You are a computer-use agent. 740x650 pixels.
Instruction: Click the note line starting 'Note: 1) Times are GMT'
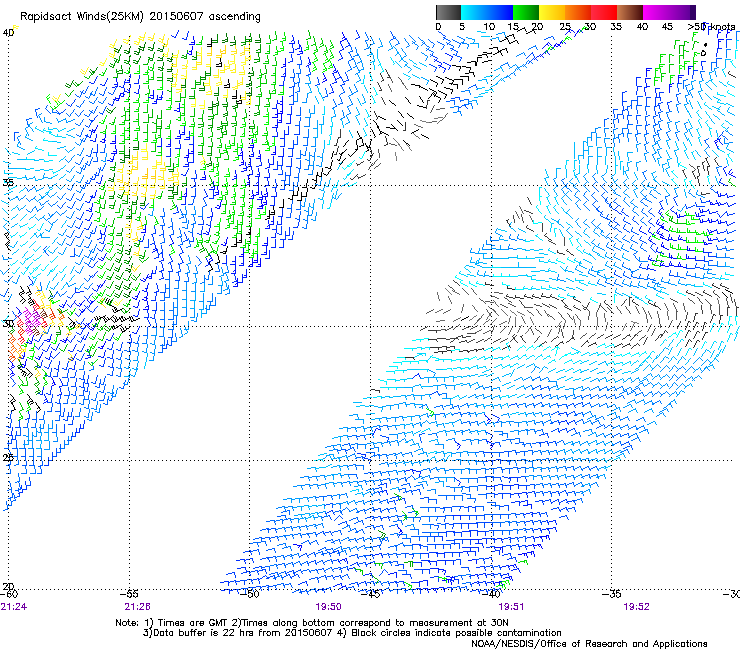click(312, 623)
